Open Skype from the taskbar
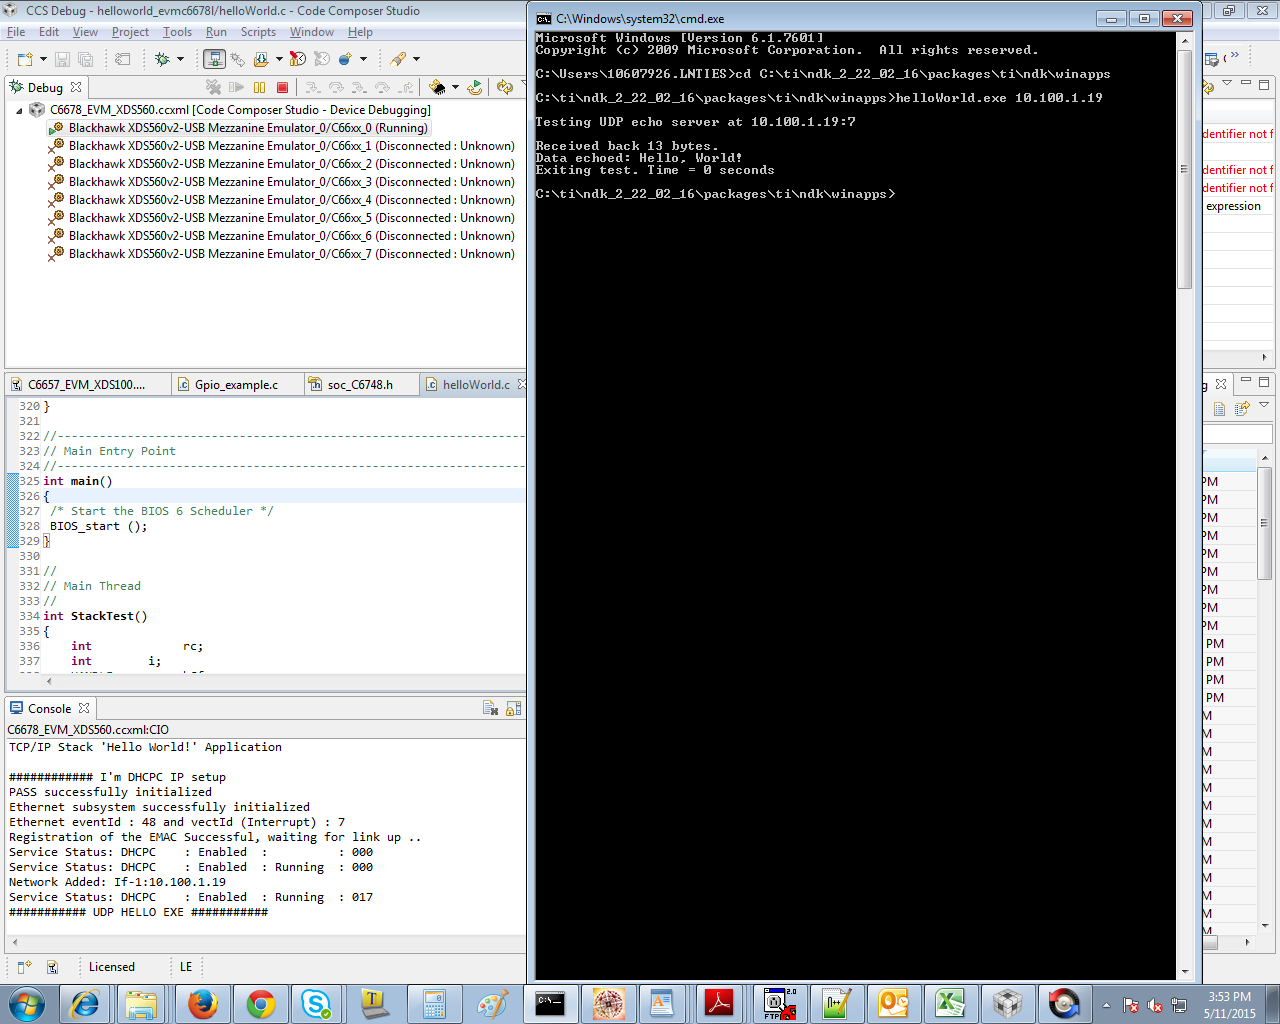1280x1024 pixels. (317, 1003)
